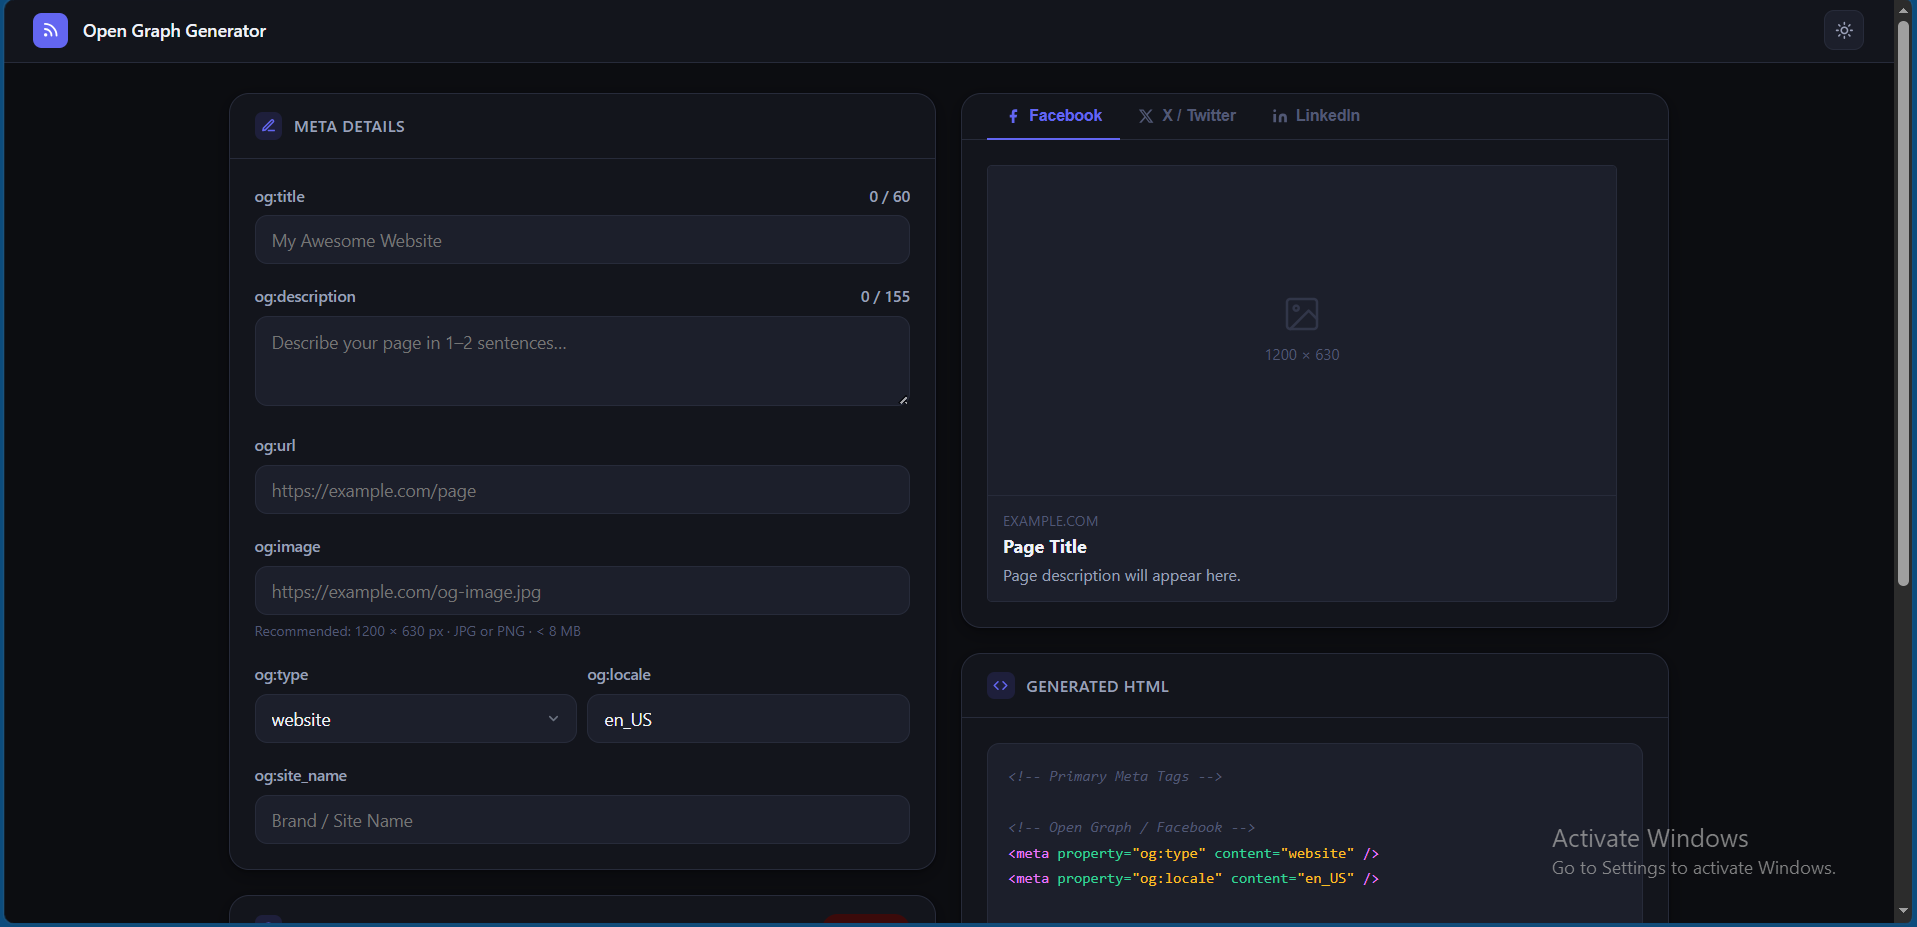
Task: Click the Open Graph Generator title text
Action: pos(174,31)
